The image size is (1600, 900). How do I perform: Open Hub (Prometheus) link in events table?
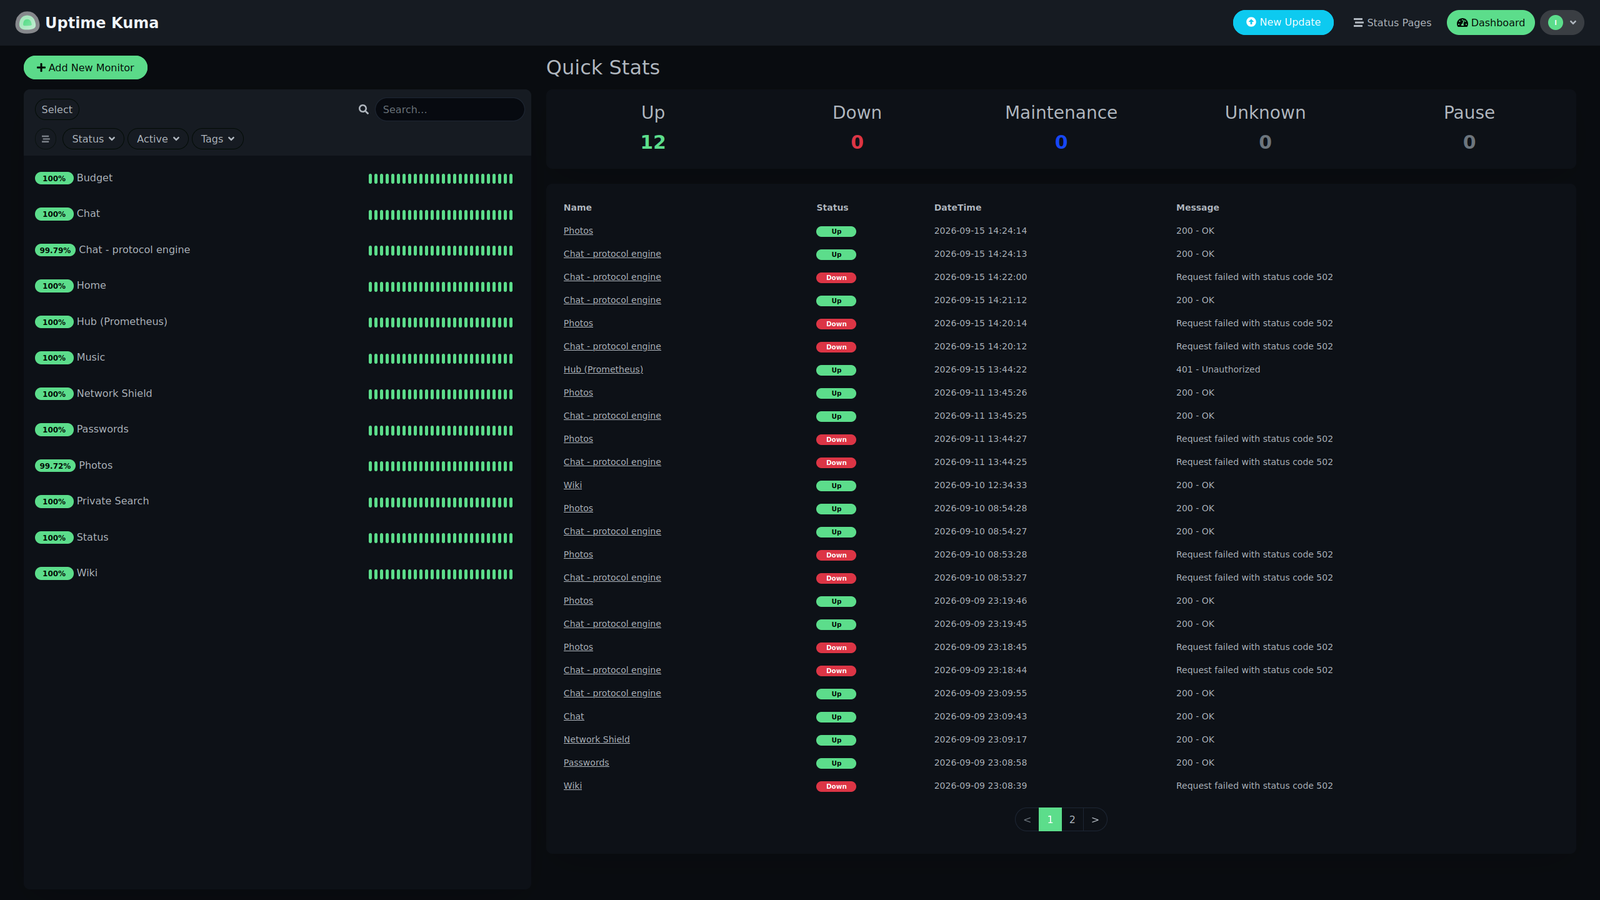[x=603, y=370]
